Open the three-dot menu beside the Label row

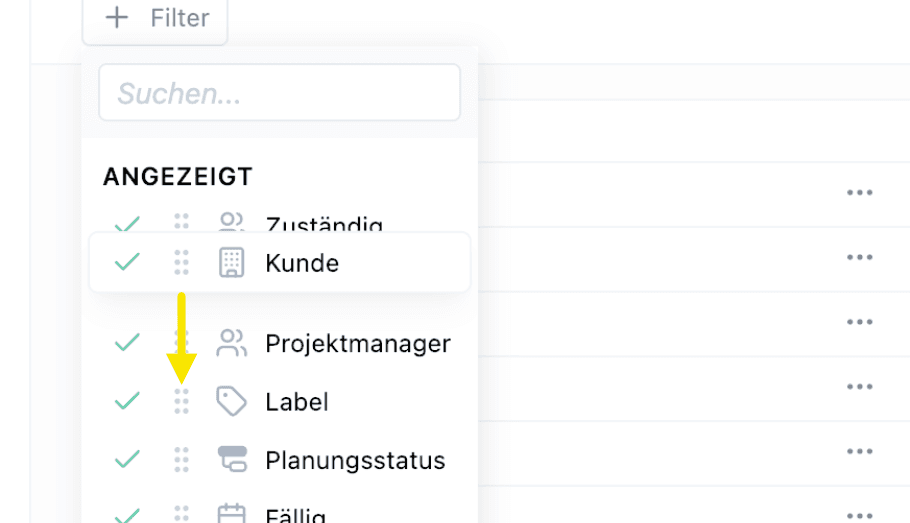coord(860,387)
